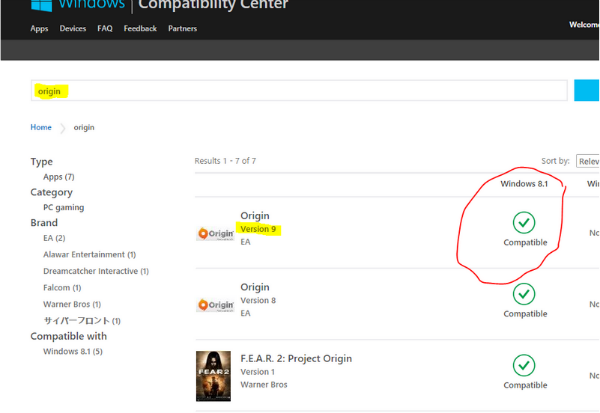This screenshot has height=413, width=600.
Task: Open the Partners menu item
Action: (x=183, y=29)
